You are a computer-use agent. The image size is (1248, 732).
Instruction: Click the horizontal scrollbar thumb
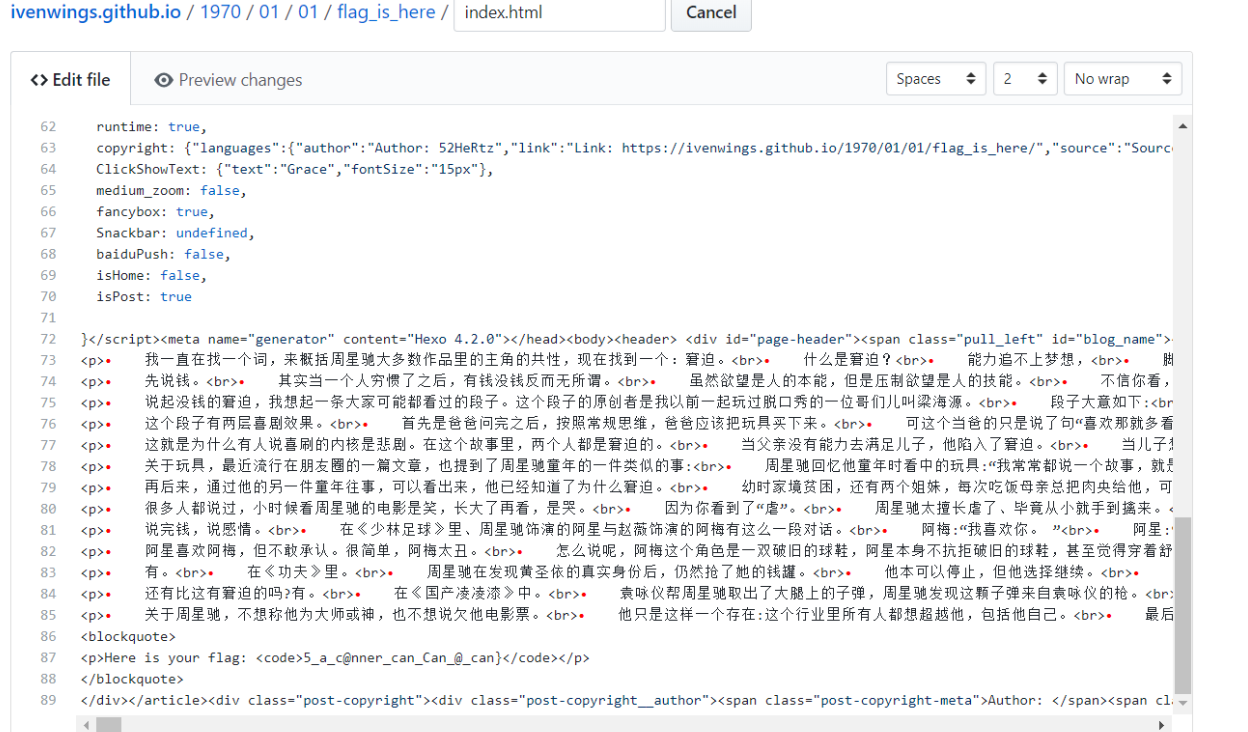pos(108,724)
